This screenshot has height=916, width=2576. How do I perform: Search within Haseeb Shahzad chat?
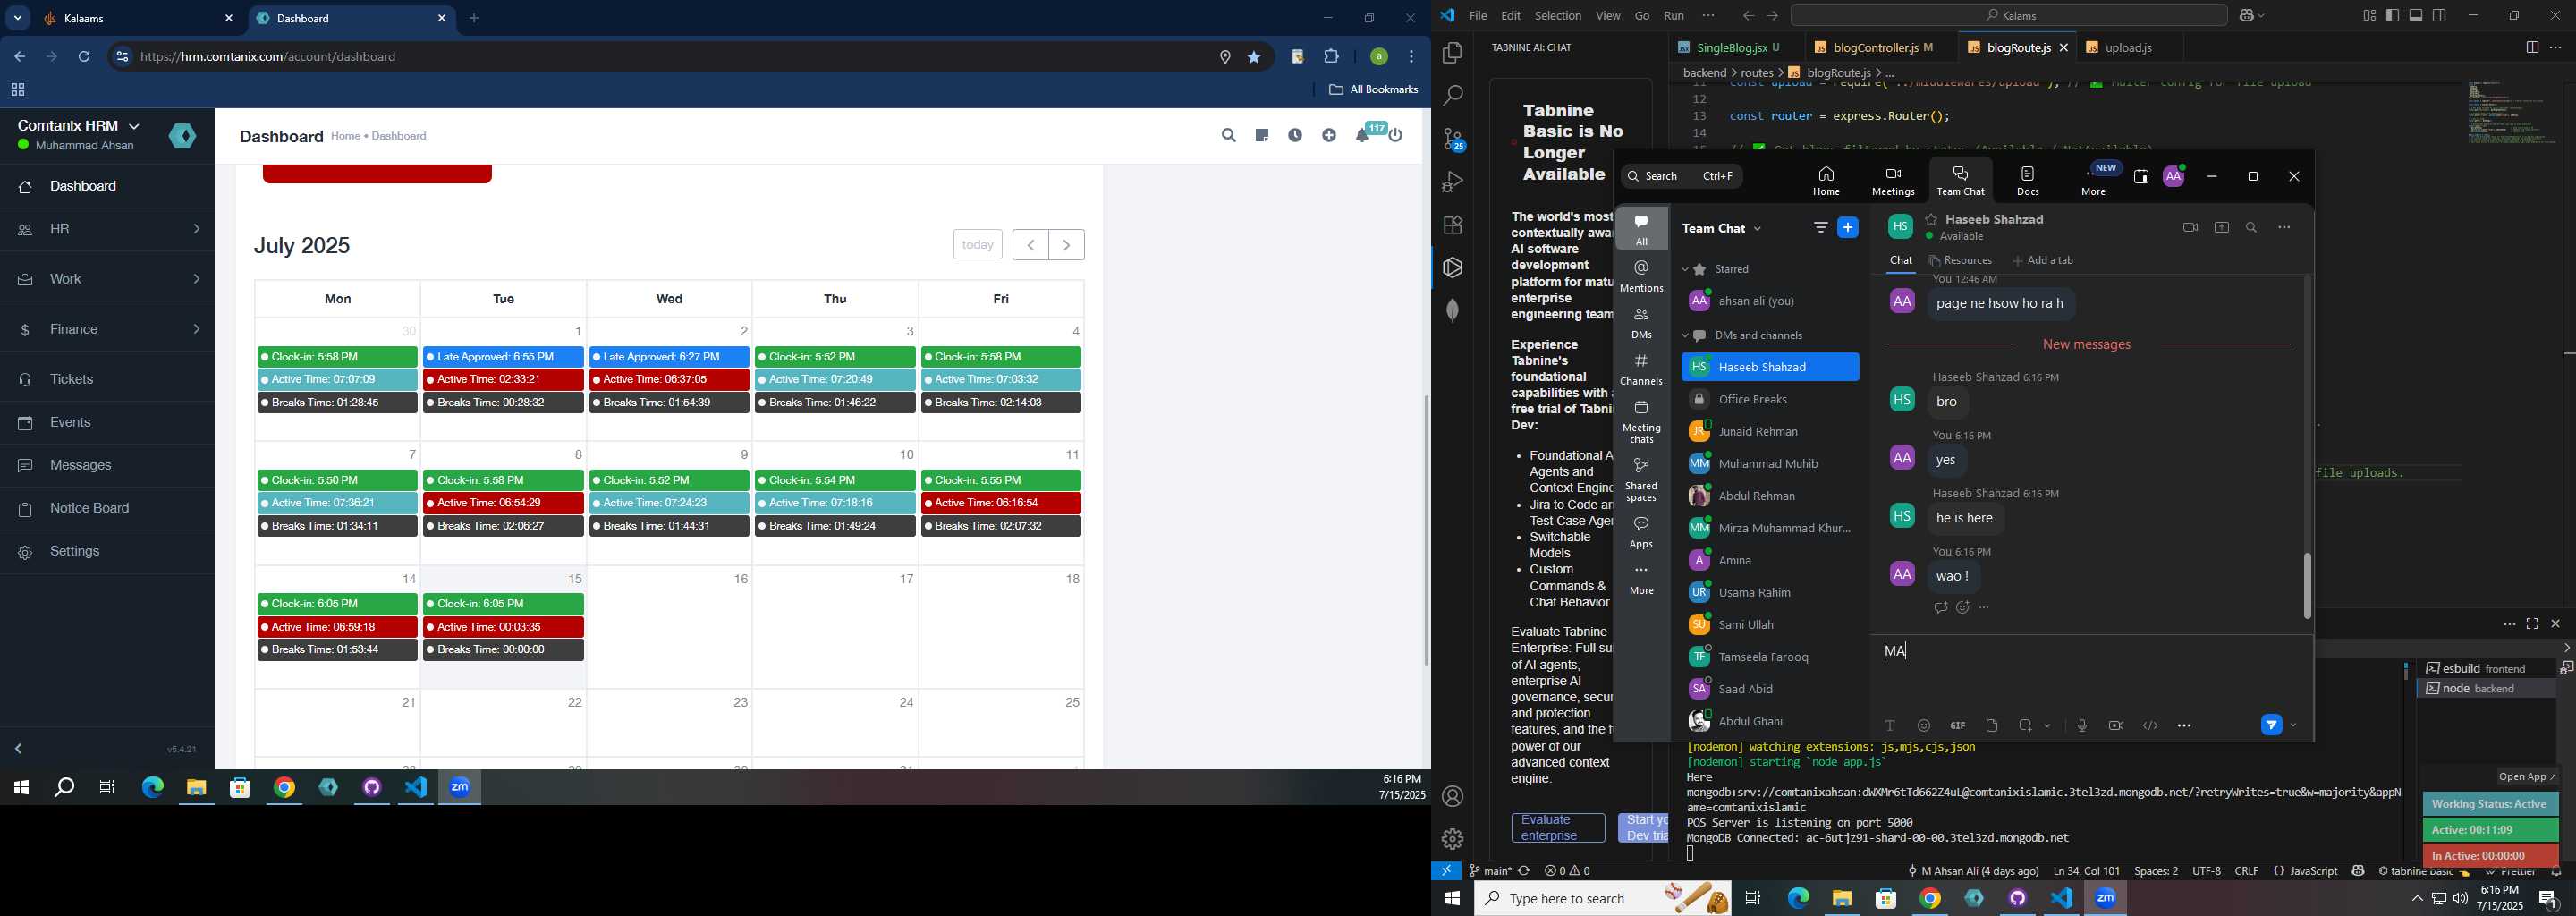2251,228
